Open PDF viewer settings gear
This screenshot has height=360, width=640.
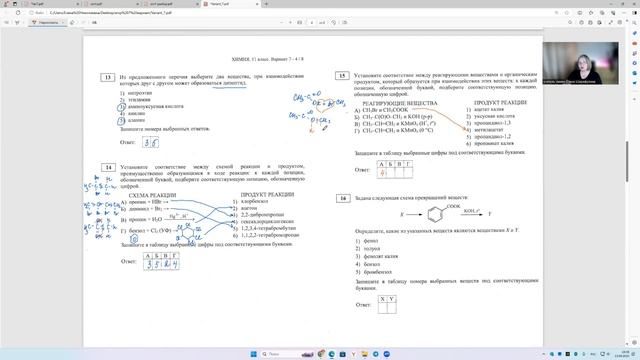coord(620,22)
